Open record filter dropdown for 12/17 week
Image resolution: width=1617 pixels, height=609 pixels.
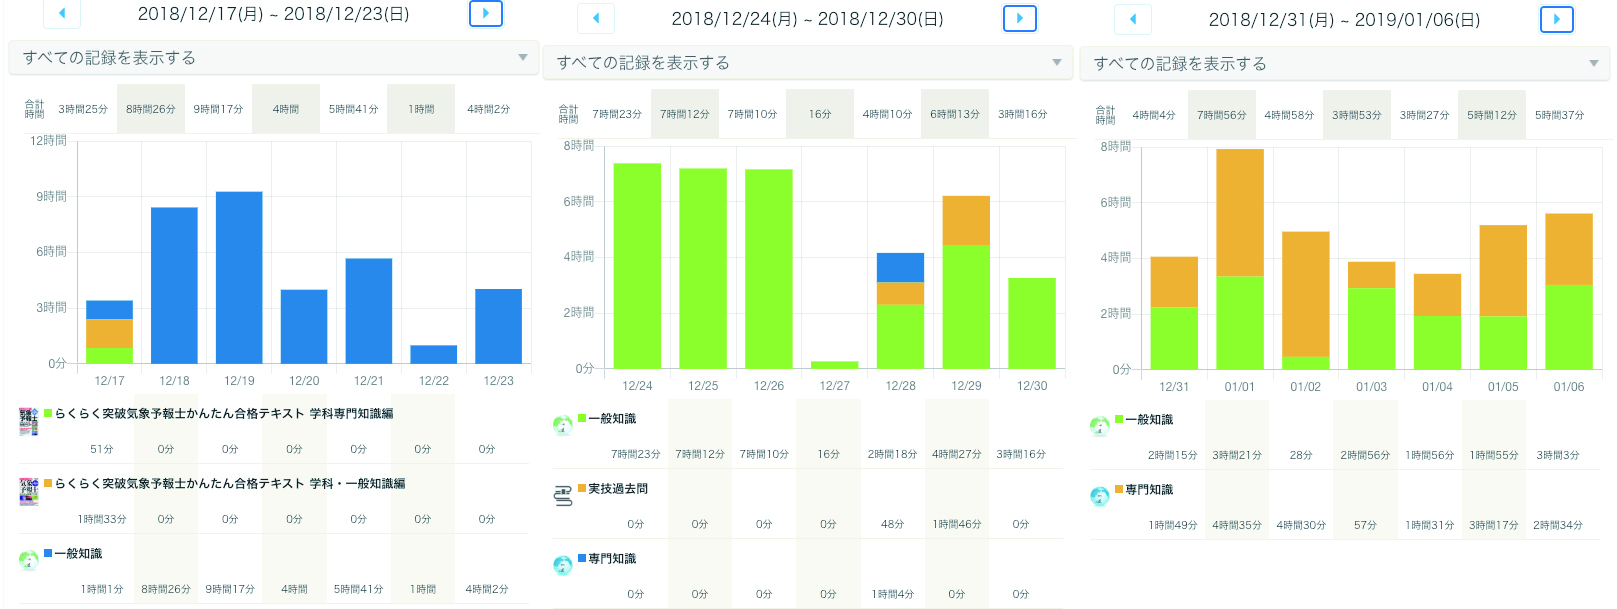tap(274, 58)
